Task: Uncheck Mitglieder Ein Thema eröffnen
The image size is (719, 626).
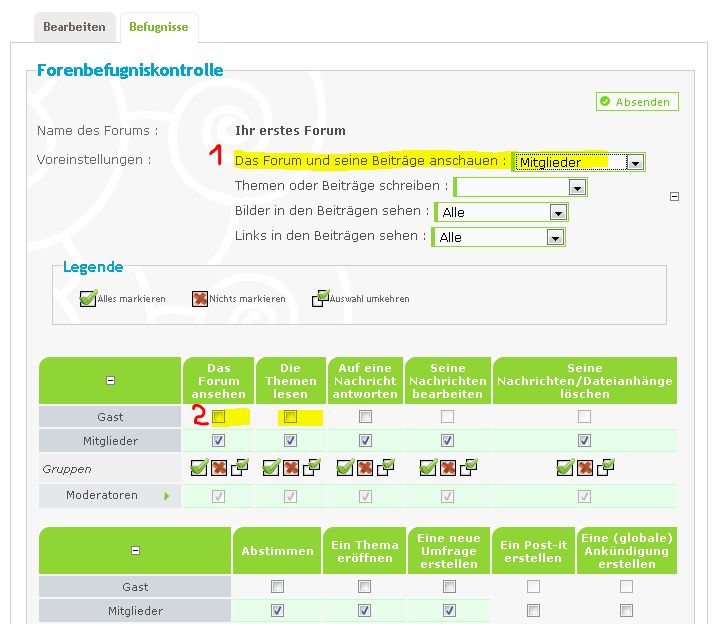Action: [x=365, y=610]
